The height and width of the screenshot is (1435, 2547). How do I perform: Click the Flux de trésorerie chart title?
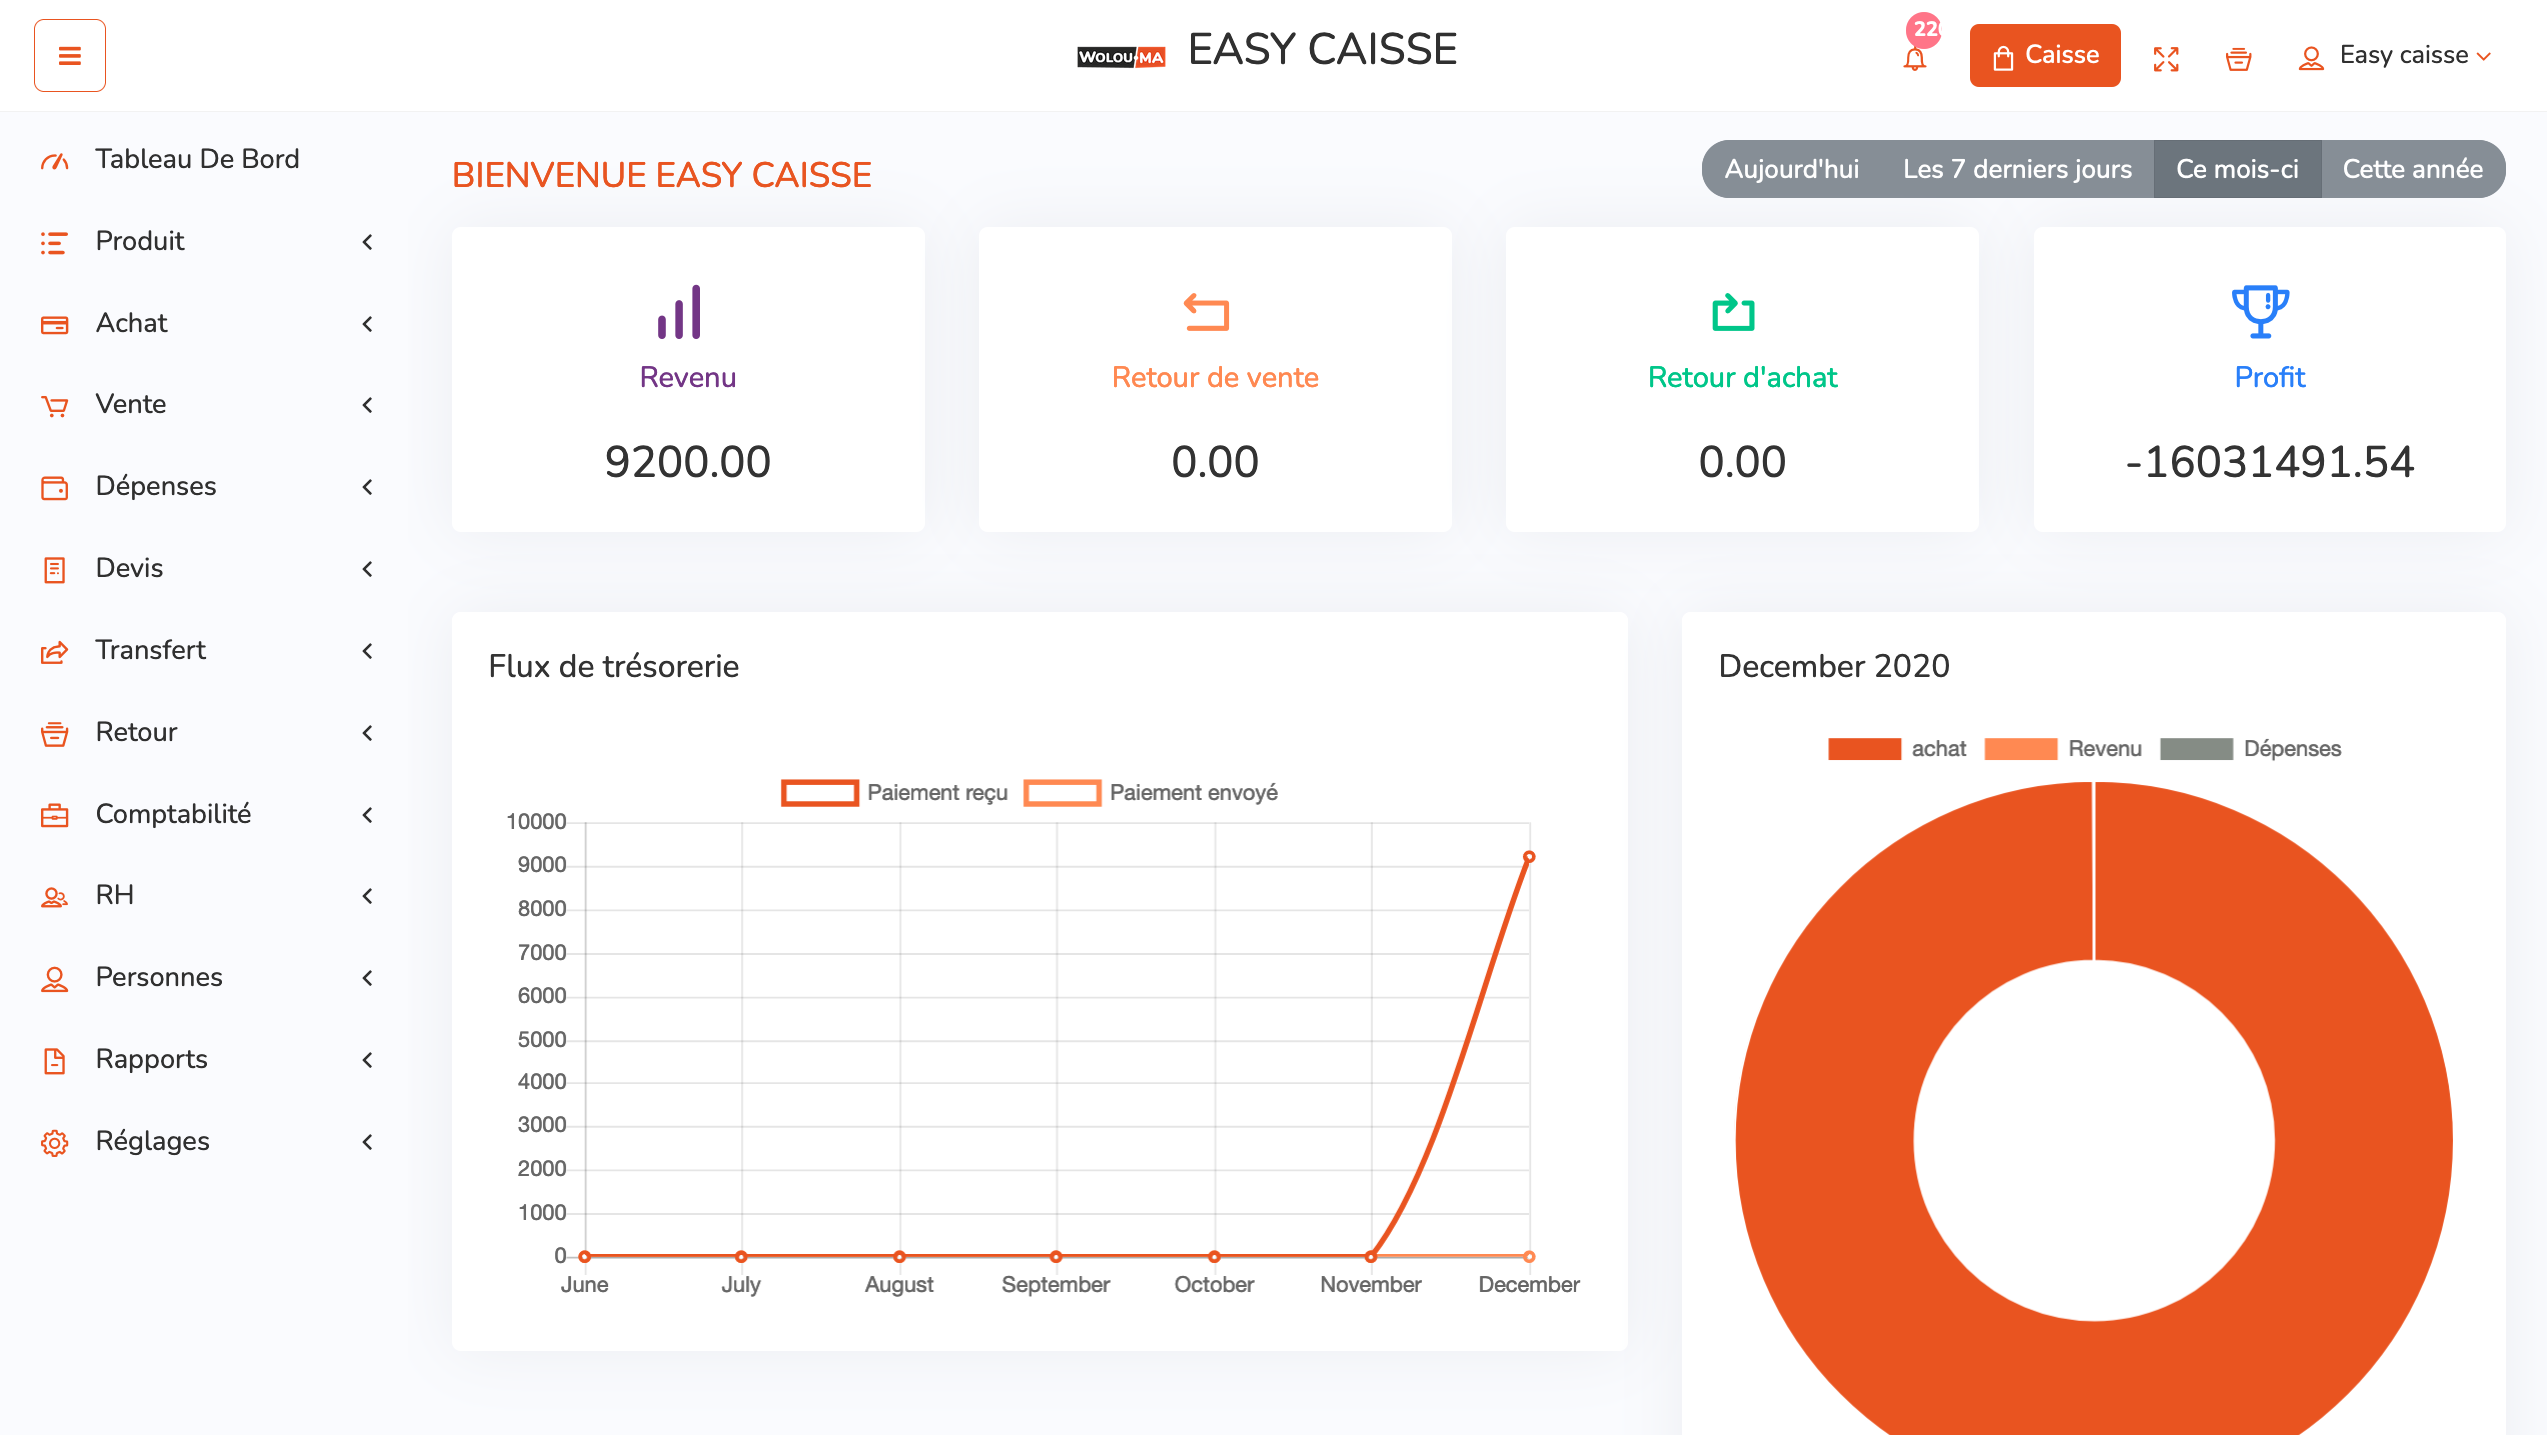point(614,666)
